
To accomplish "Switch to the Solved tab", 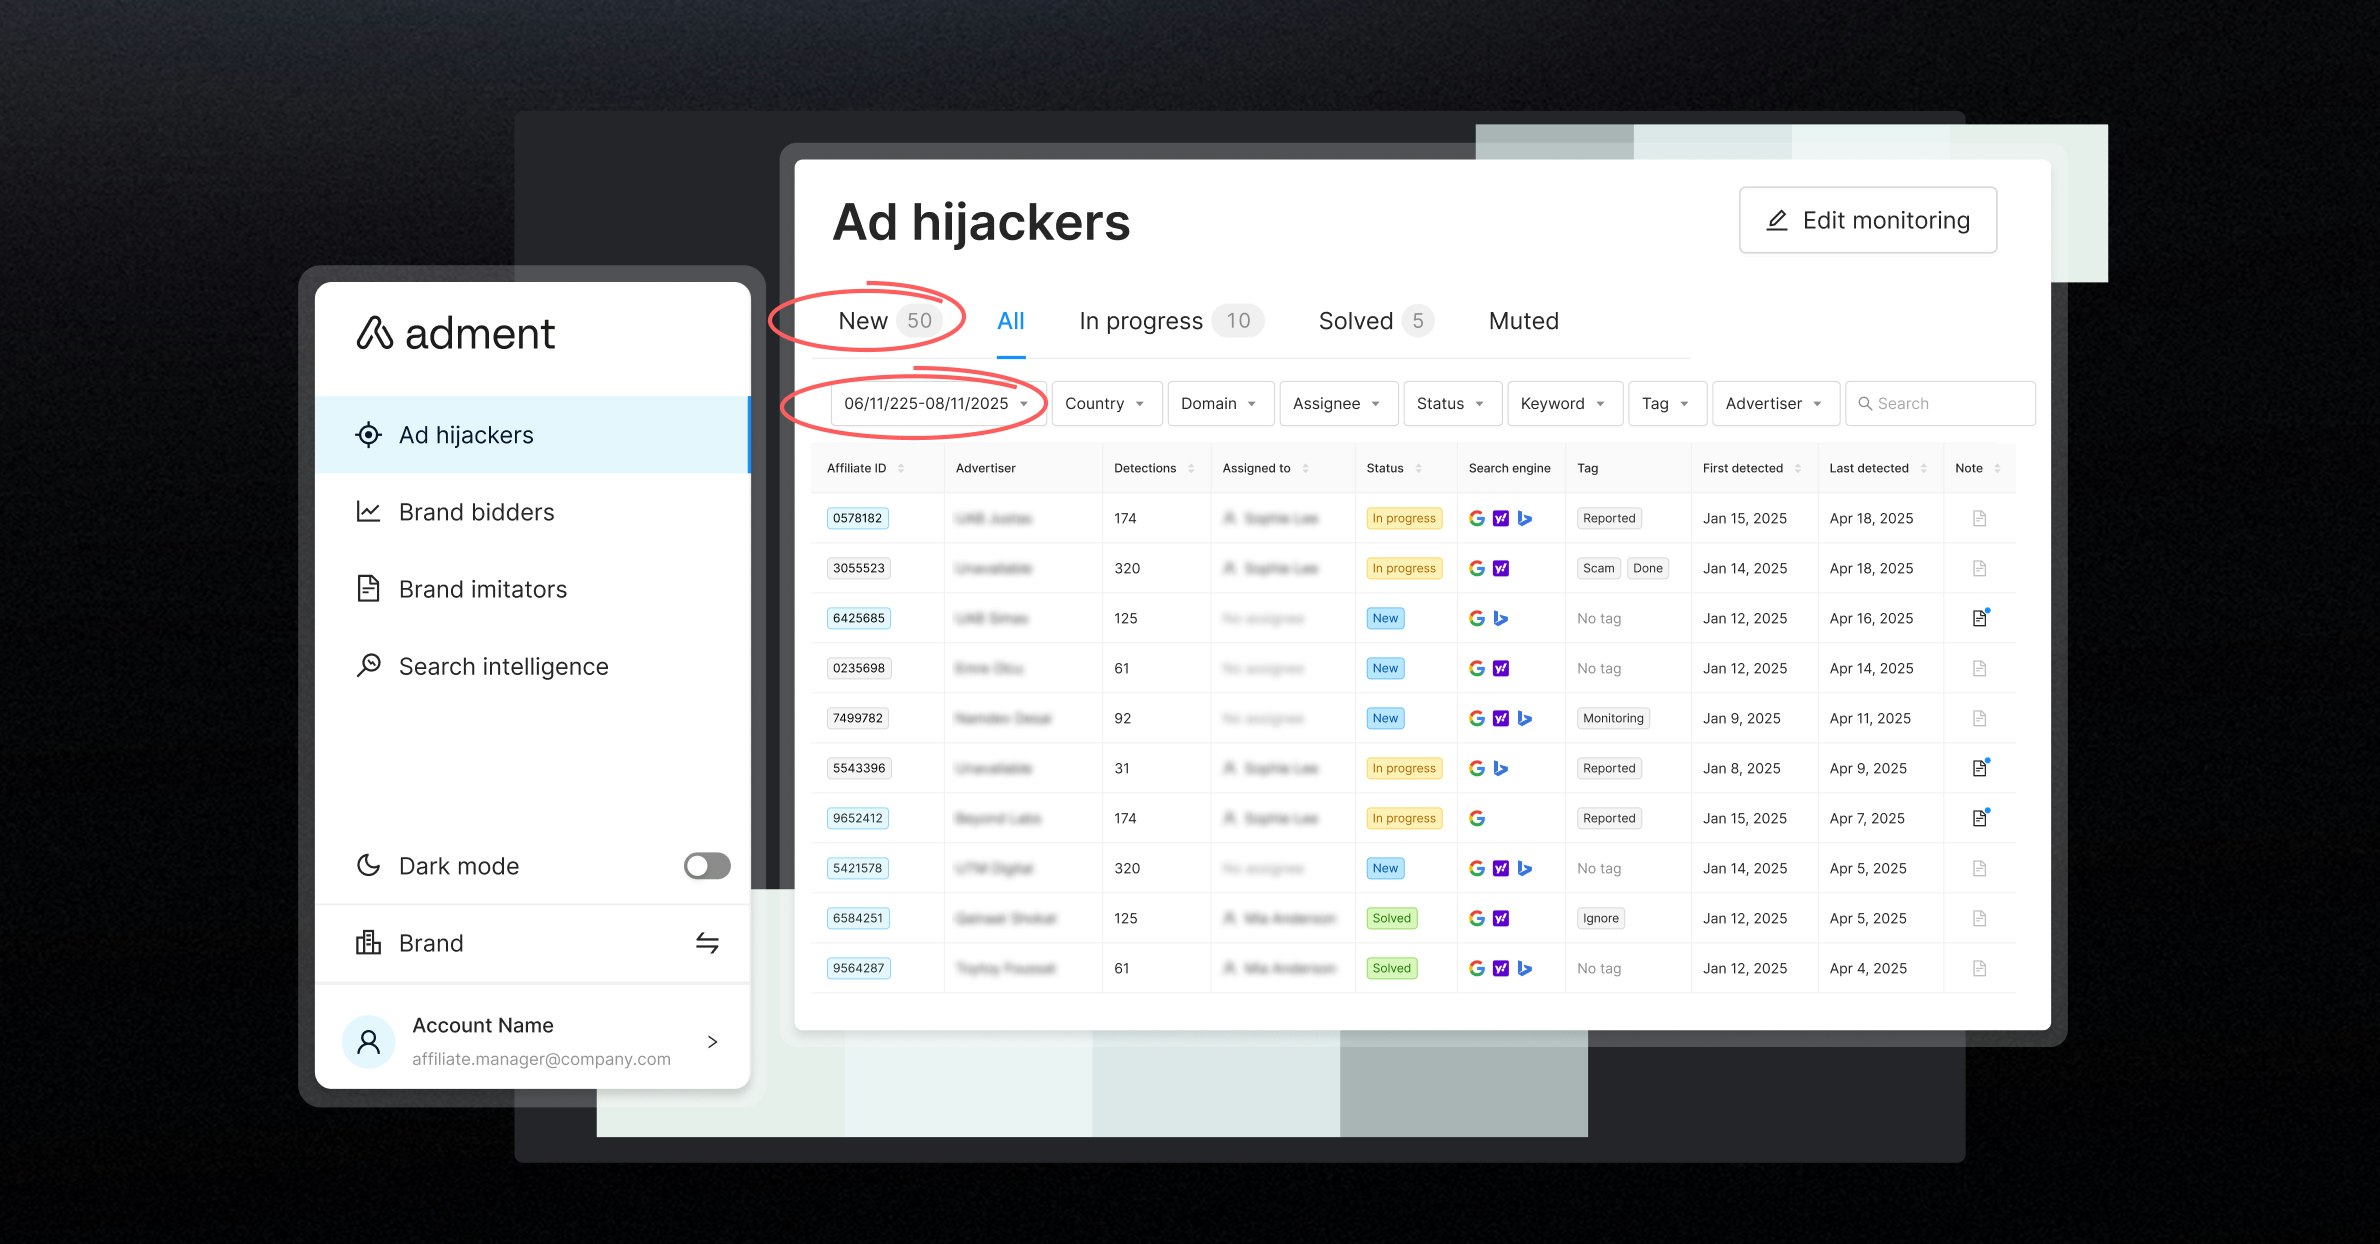I will 1356,321.
